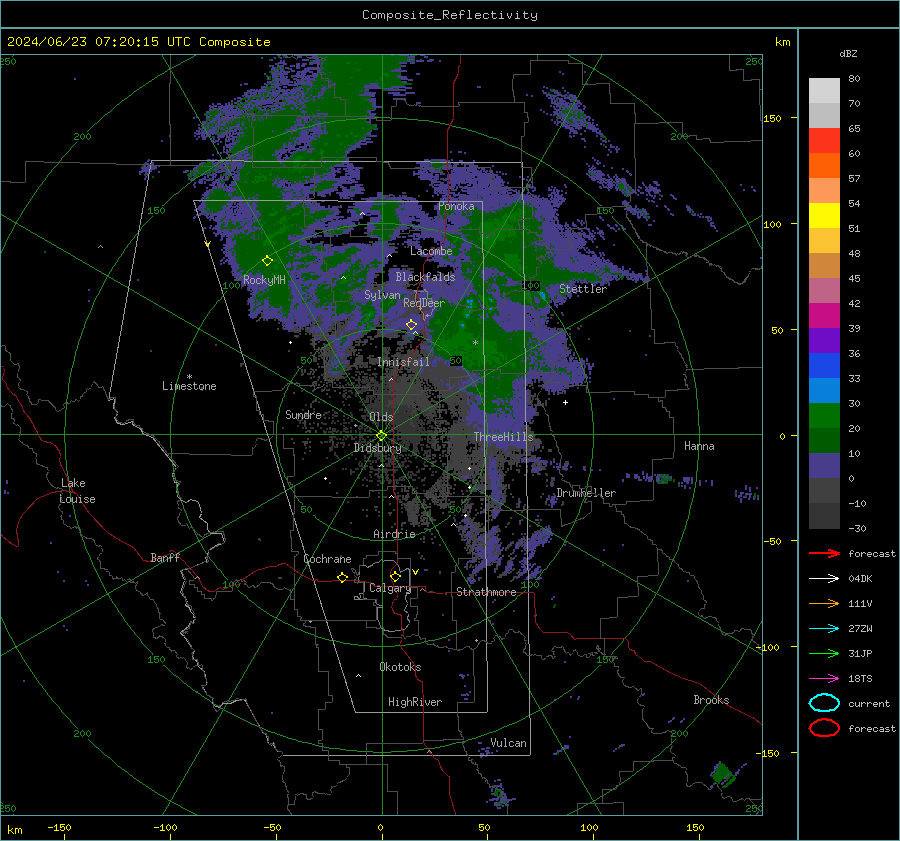The image size is (900, 841).
Task: Click the Limestone label
Action: click(189, 386)
